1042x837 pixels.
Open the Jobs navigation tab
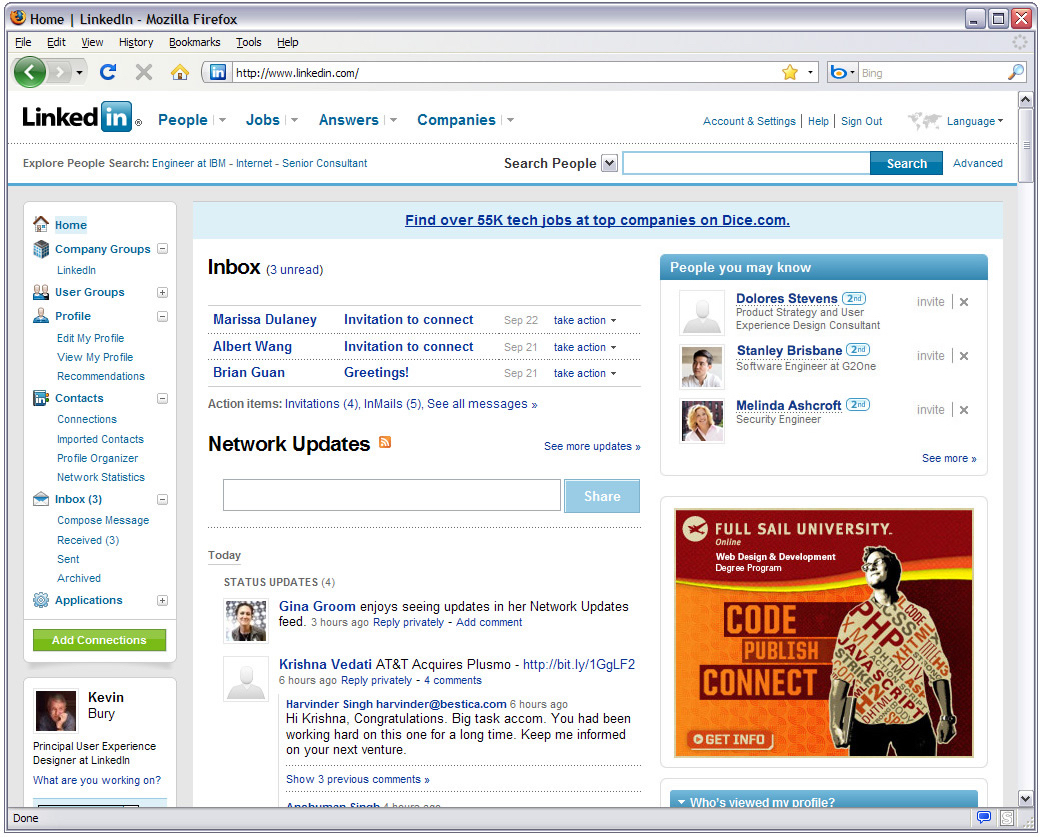point(262,120)
